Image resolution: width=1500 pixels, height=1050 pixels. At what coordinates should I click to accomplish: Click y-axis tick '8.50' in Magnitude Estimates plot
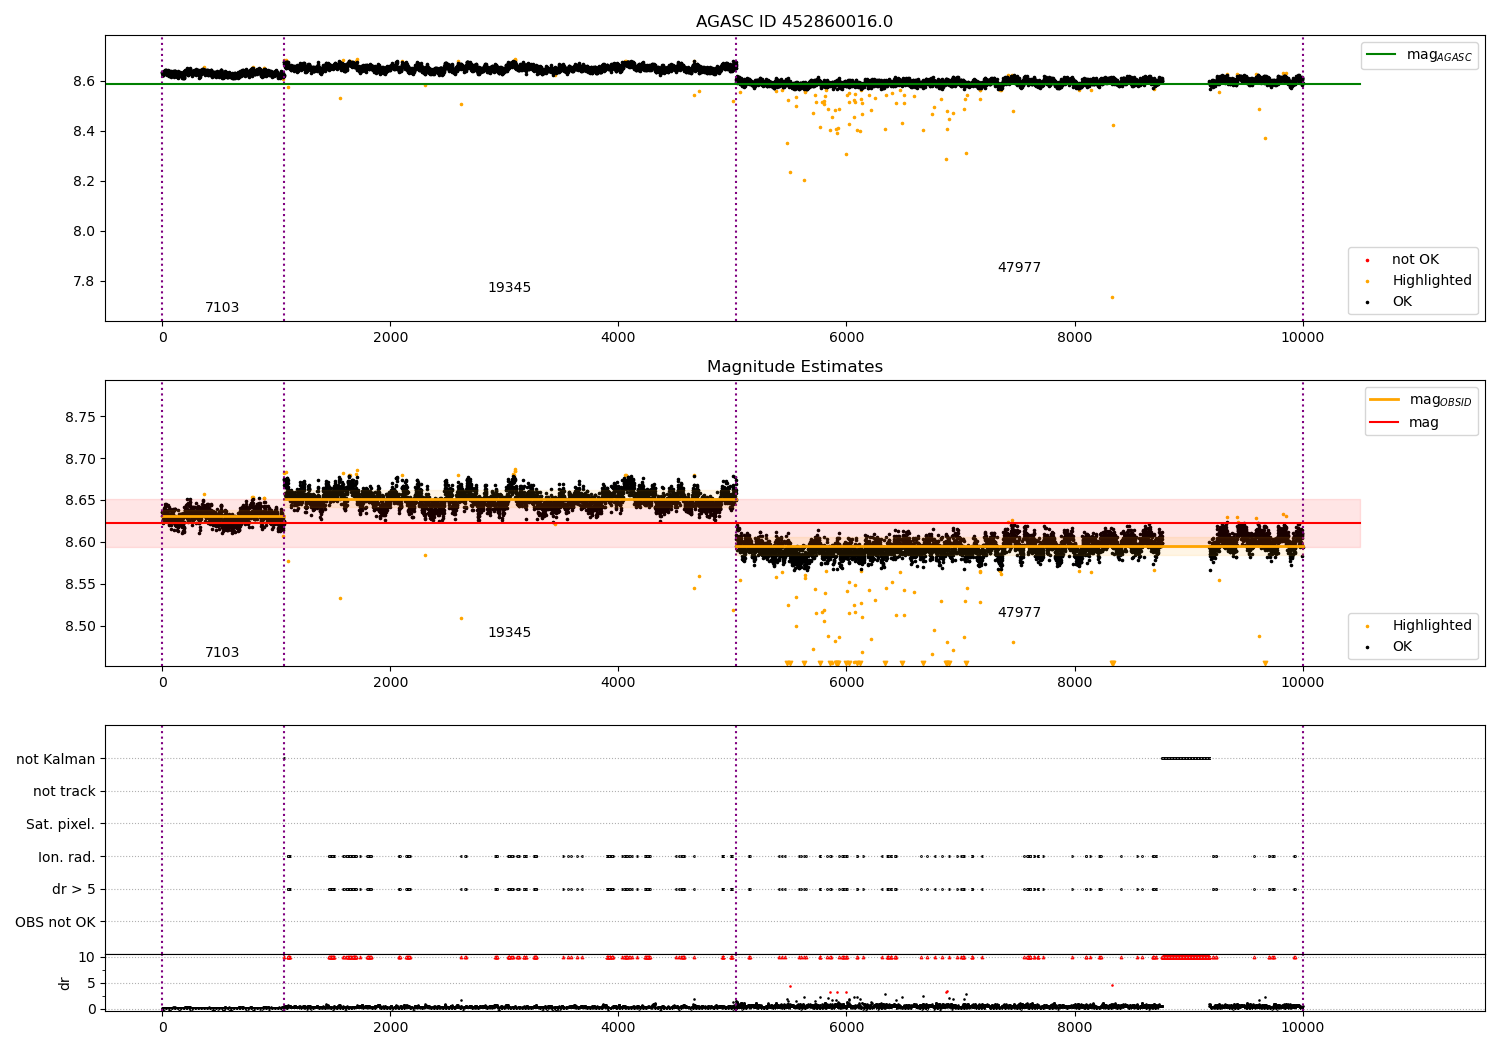[80, 627]
